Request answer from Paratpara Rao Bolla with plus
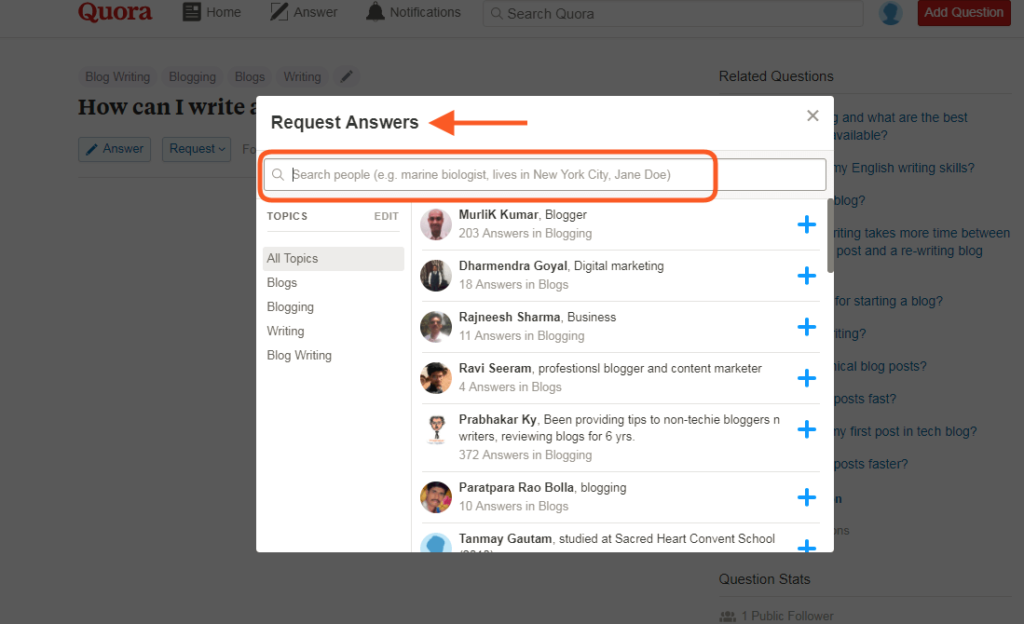Viewport: 1024px width, 624px height. click(x=807, y=497)
